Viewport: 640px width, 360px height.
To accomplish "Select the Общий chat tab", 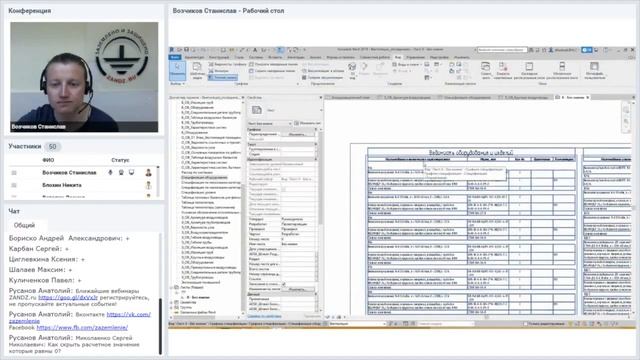I will click(24, 225).
